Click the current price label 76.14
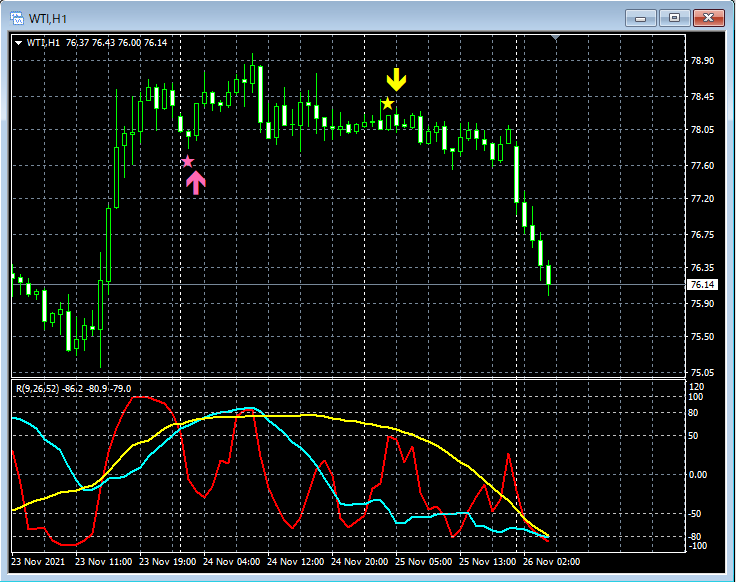The image size is (737, 582). (x=702, y=285)
